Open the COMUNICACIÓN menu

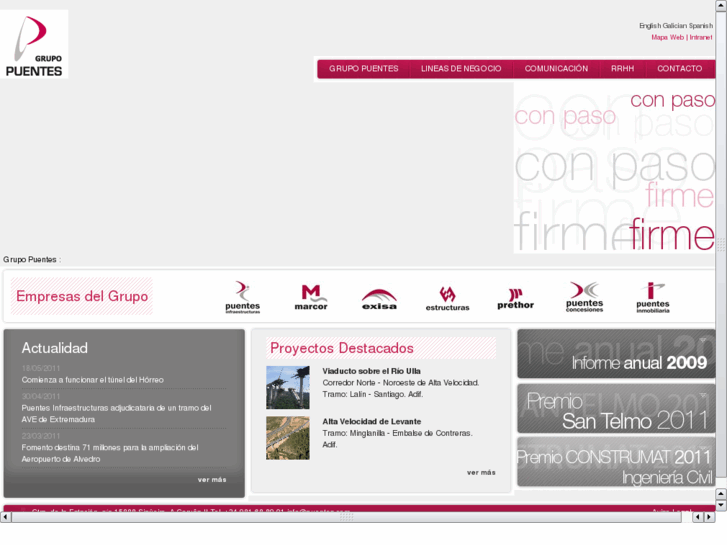point(556,69)
